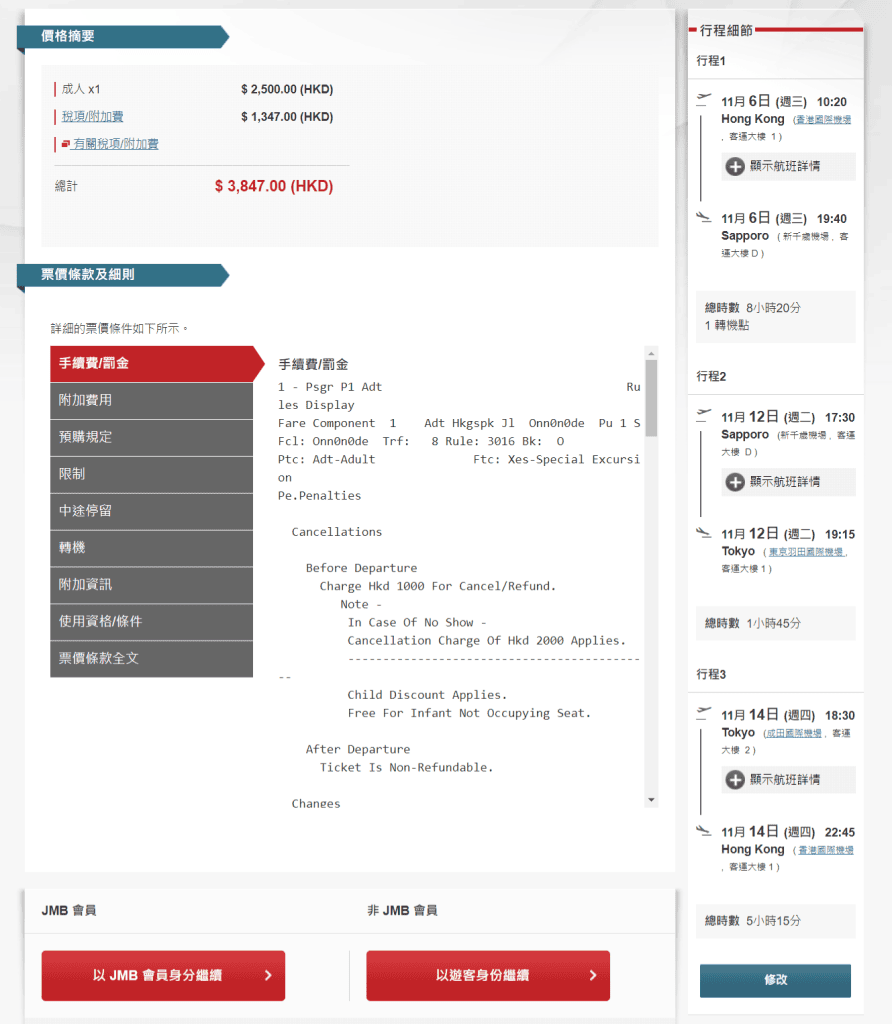This screenshot has width=892, height=1024.
Task: Click the red popup icon beside 有關稅項/附加費
Action: [x=65, y=144]
